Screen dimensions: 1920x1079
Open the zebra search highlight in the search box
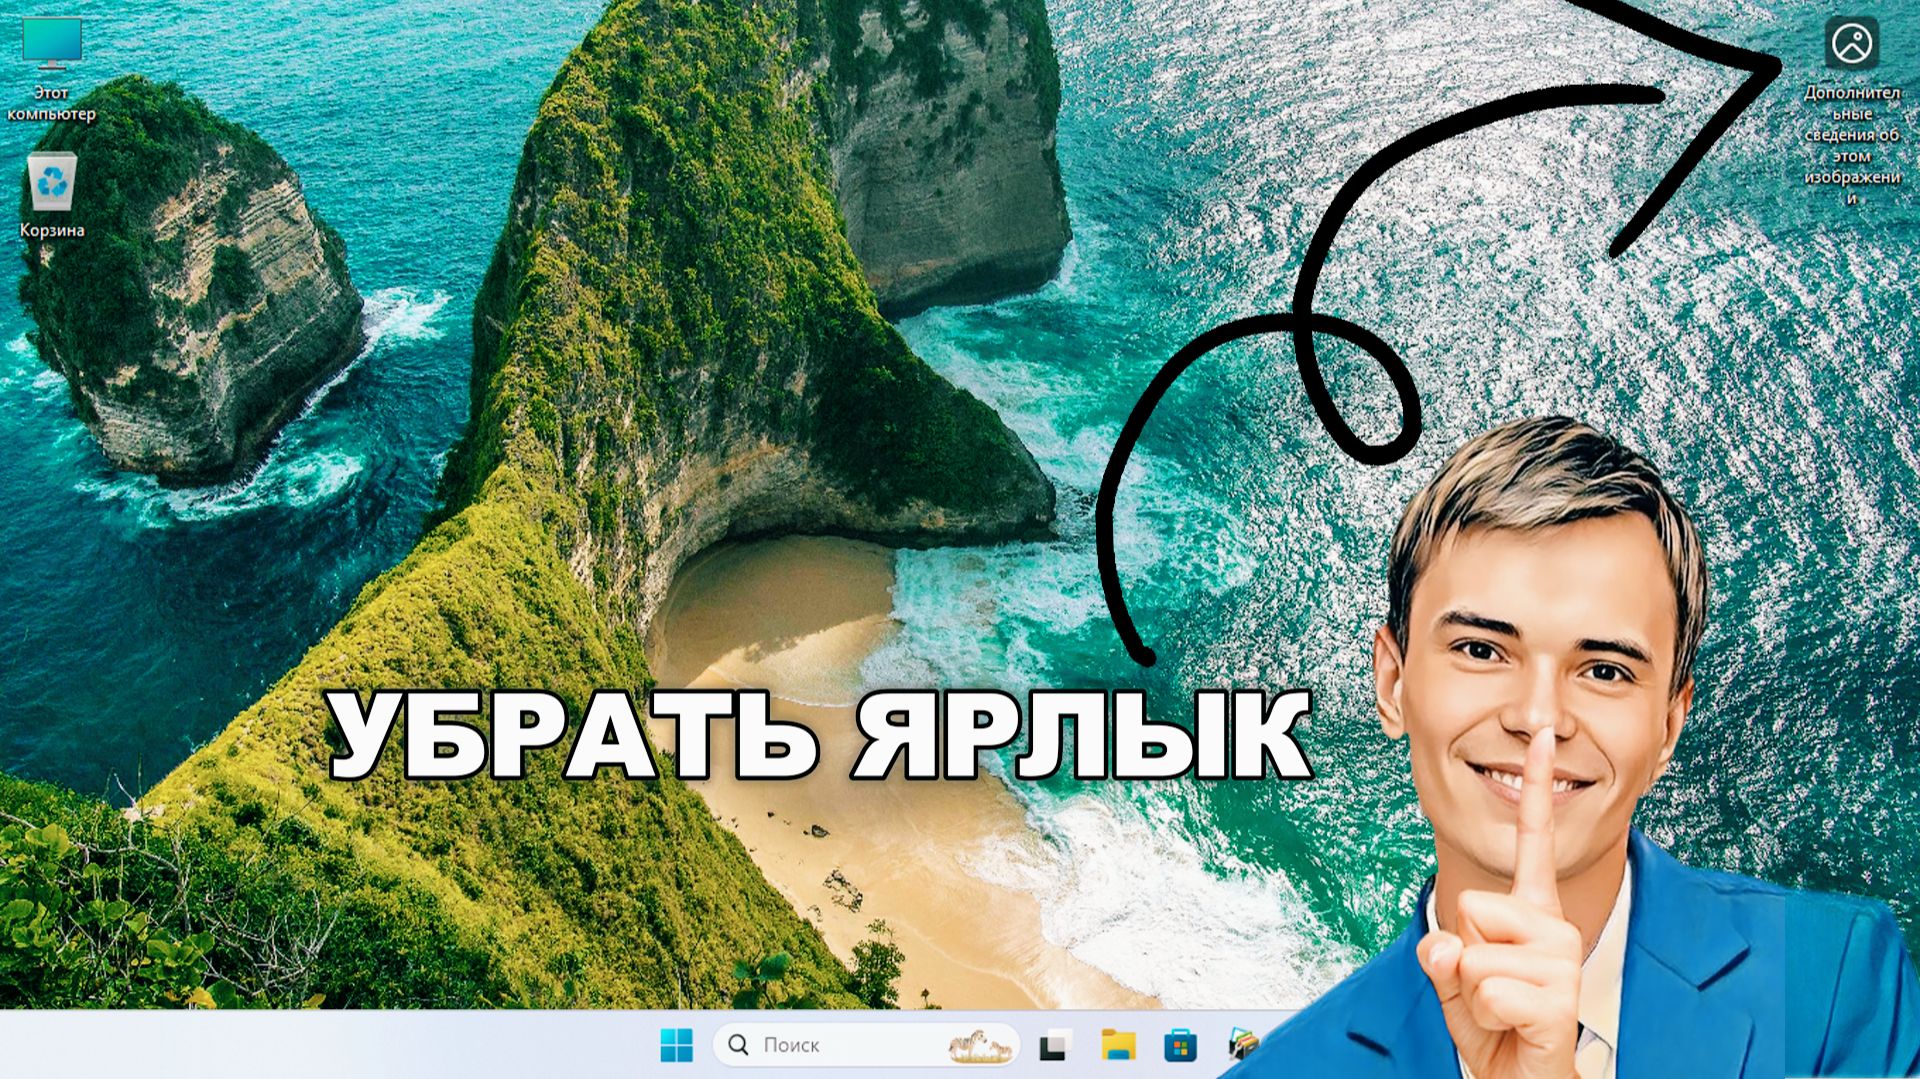(x=980, y=1045)
